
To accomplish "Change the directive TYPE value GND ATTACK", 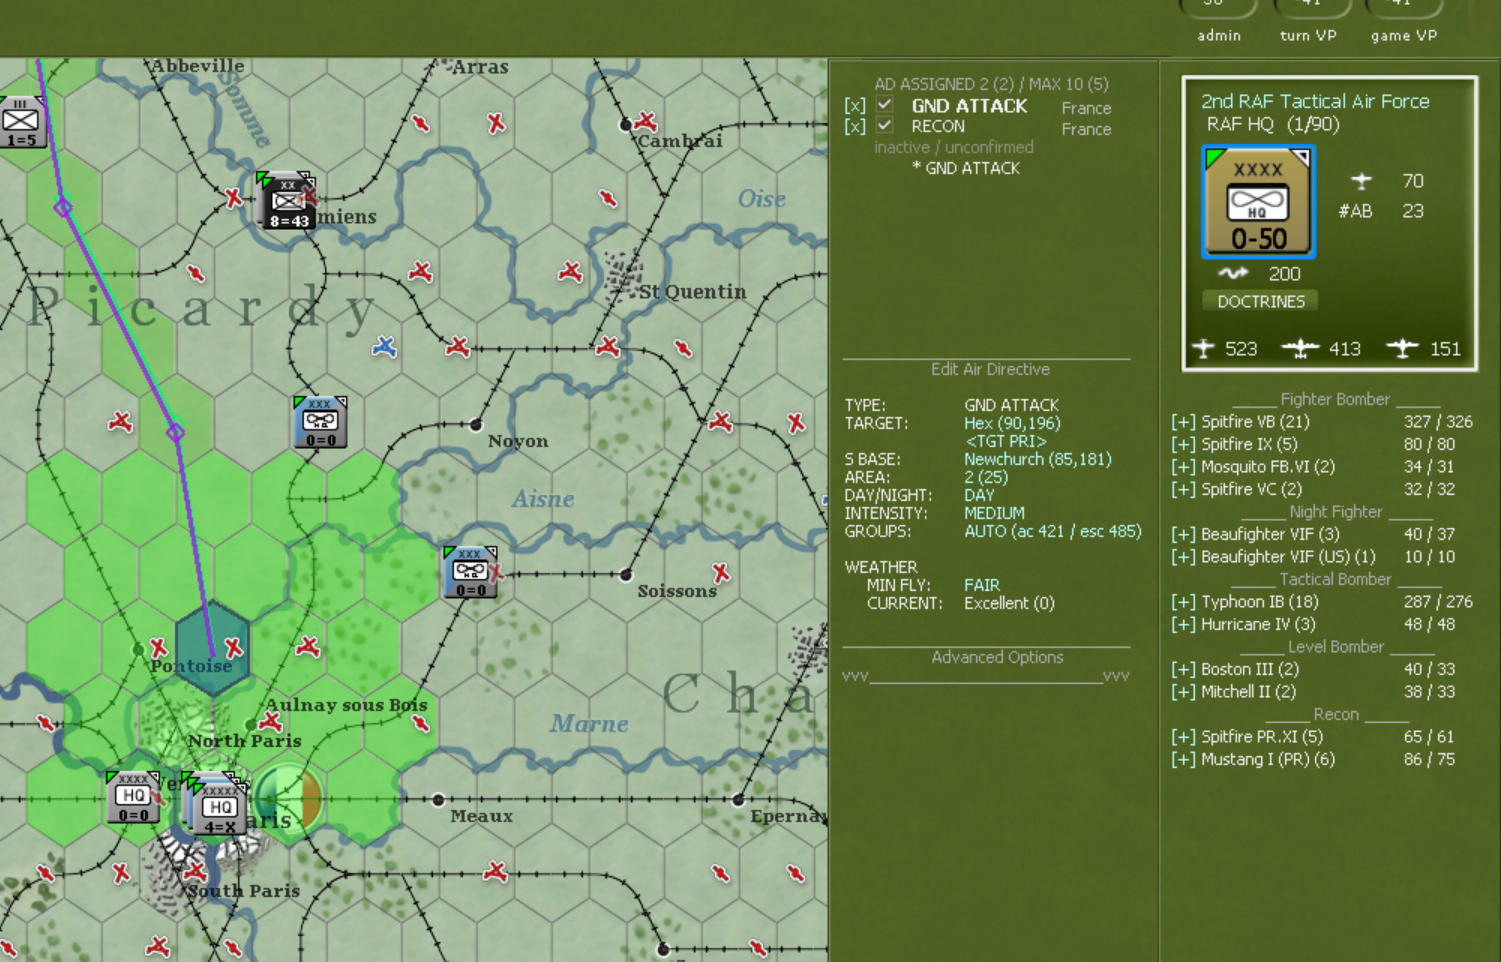I will (1011, 405).
